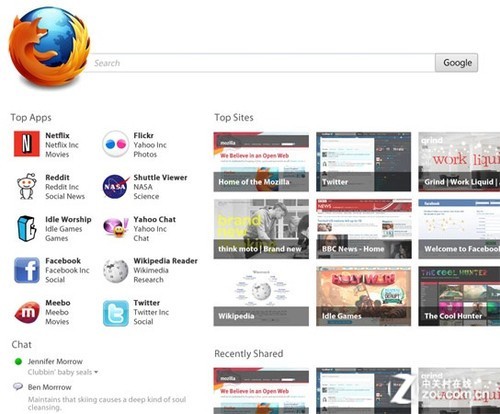The height and width of the screenshot is (414, 500).
Task: Click the Flickr app title text
Action: [143, 135]
